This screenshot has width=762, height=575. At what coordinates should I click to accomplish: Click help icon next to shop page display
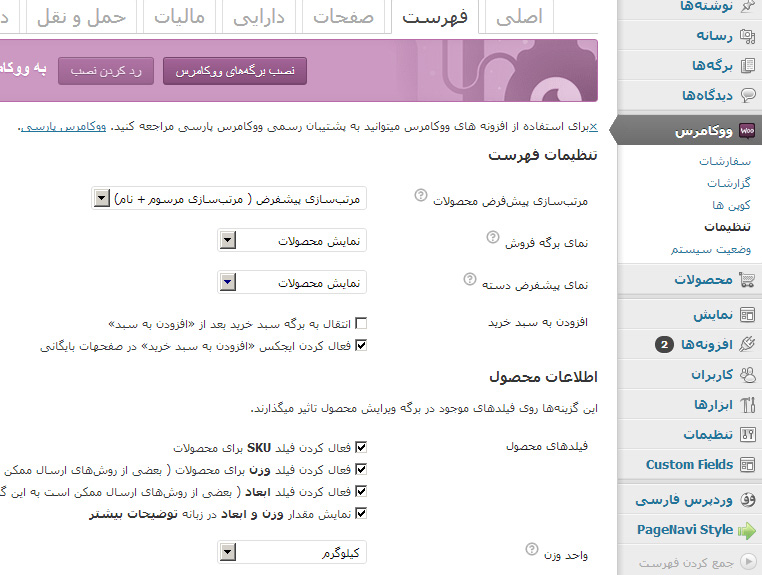(493, 237)
